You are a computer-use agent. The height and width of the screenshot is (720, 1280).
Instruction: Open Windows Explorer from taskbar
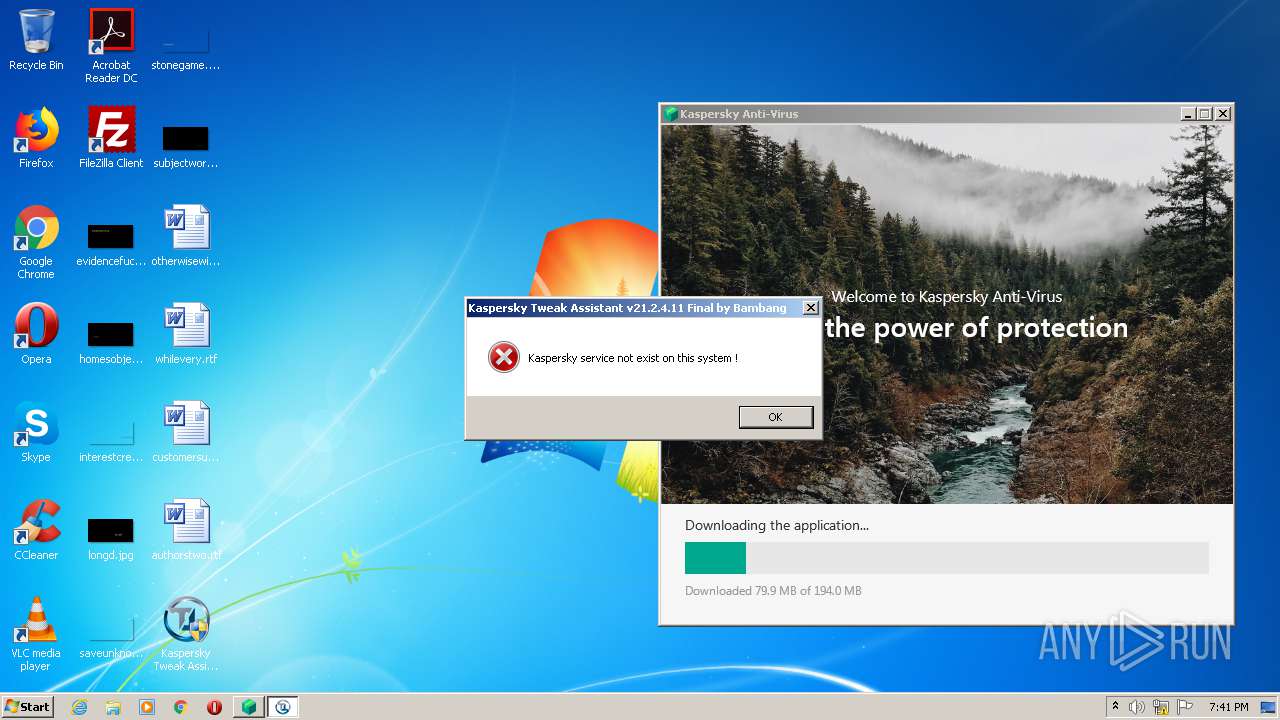tap(113, 707)
